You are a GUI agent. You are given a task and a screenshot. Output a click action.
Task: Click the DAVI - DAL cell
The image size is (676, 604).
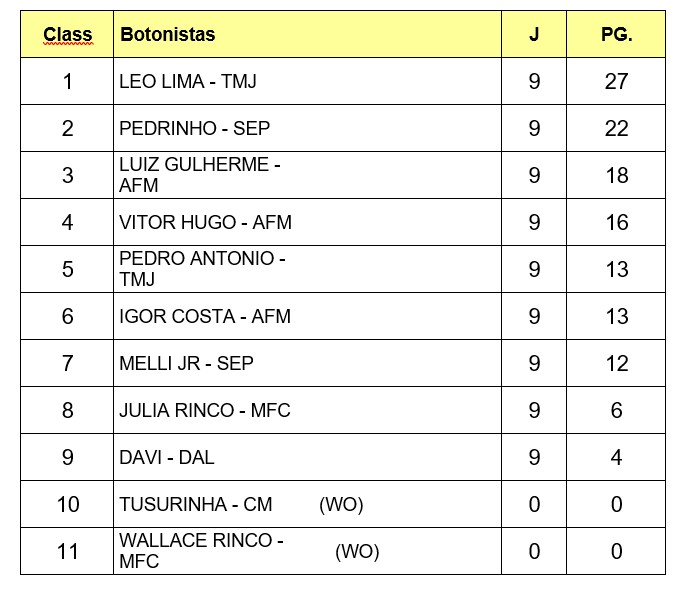tap(167, 457)
